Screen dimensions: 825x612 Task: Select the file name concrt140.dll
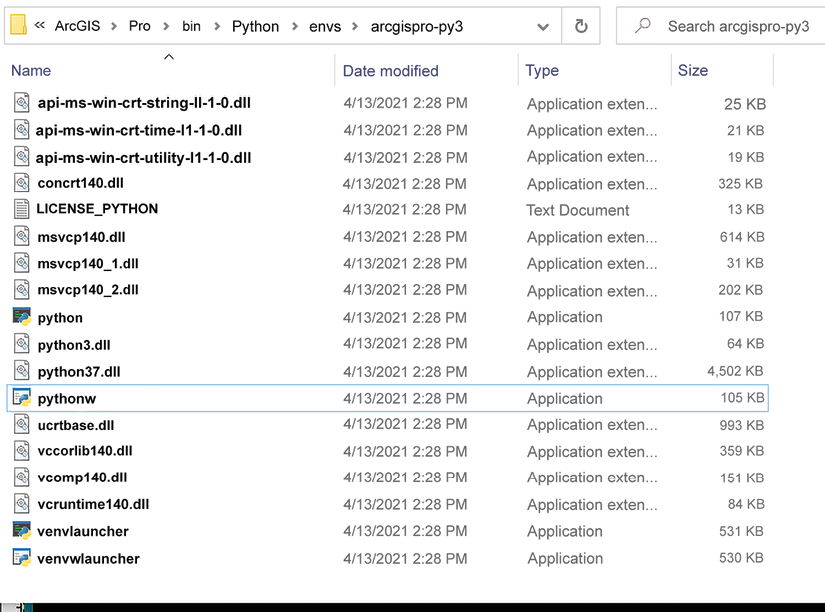[81, 183]
